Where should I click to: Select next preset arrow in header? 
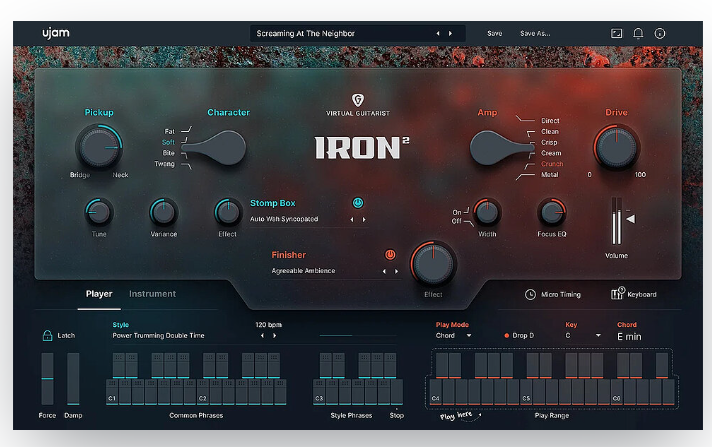tap(450, 34)
